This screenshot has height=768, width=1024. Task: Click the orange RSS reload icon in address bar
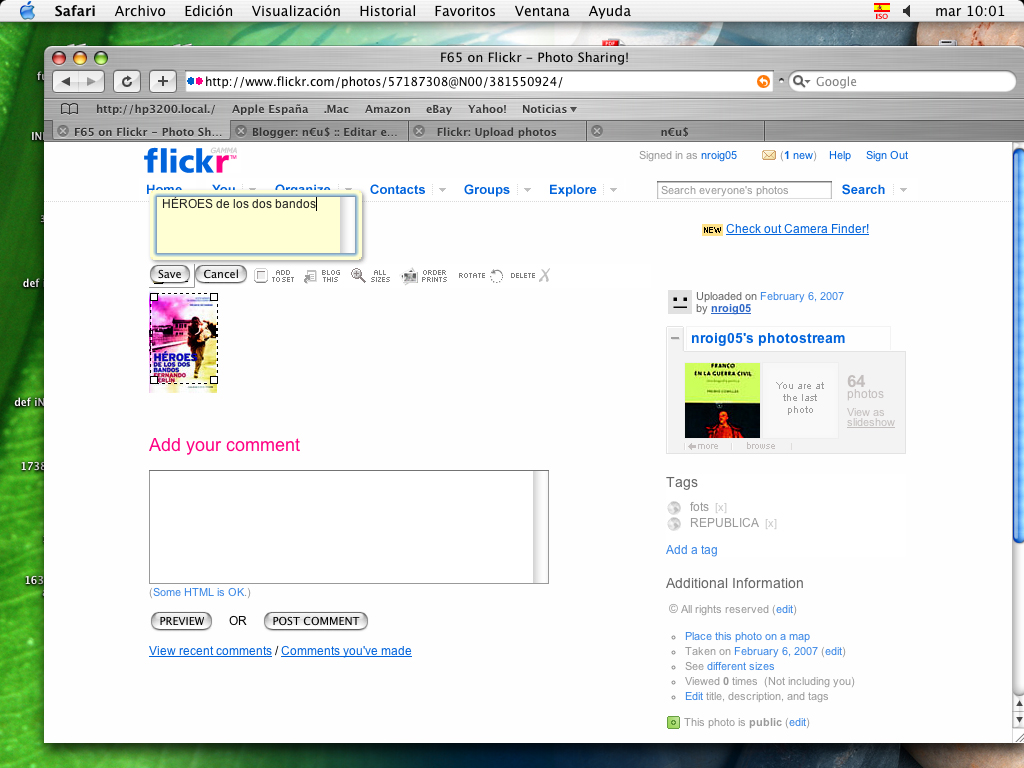pos(763,82)
